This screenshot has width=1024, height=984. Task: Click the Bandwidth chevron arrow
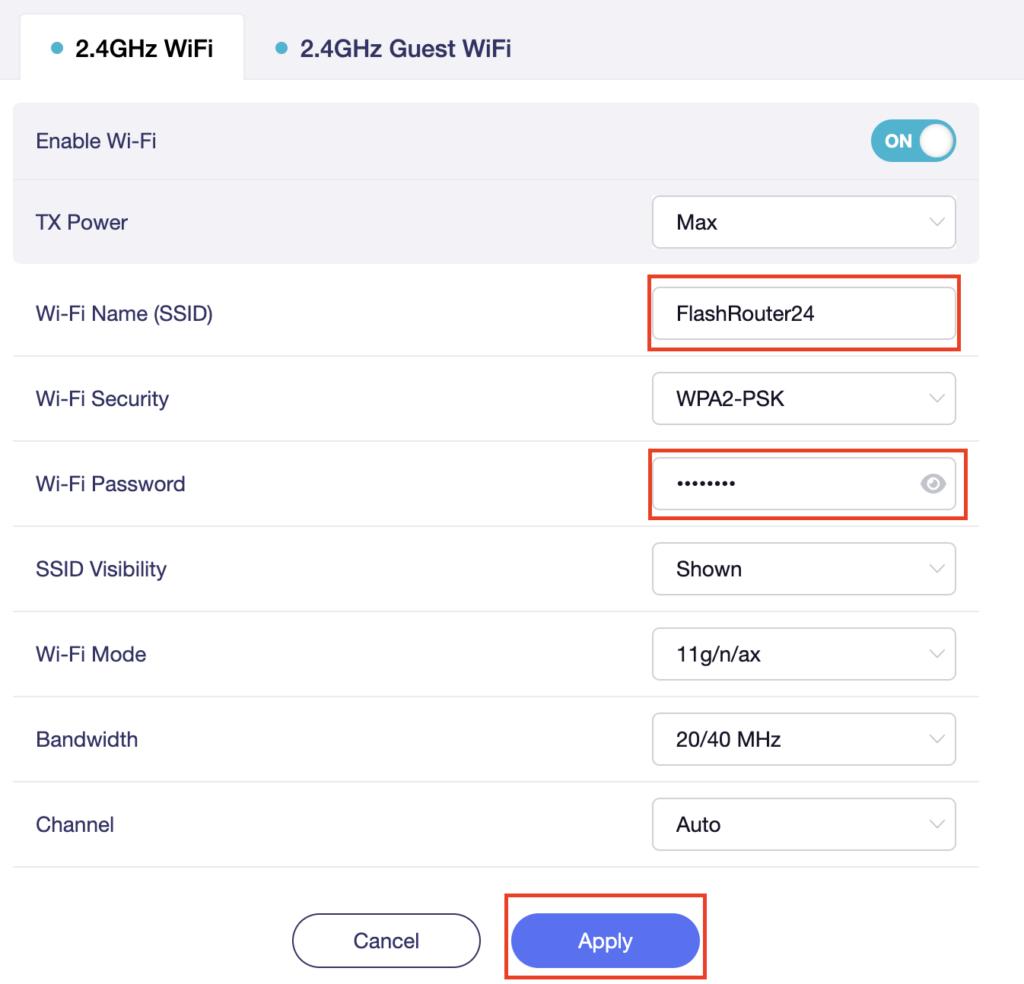point(936,739)
